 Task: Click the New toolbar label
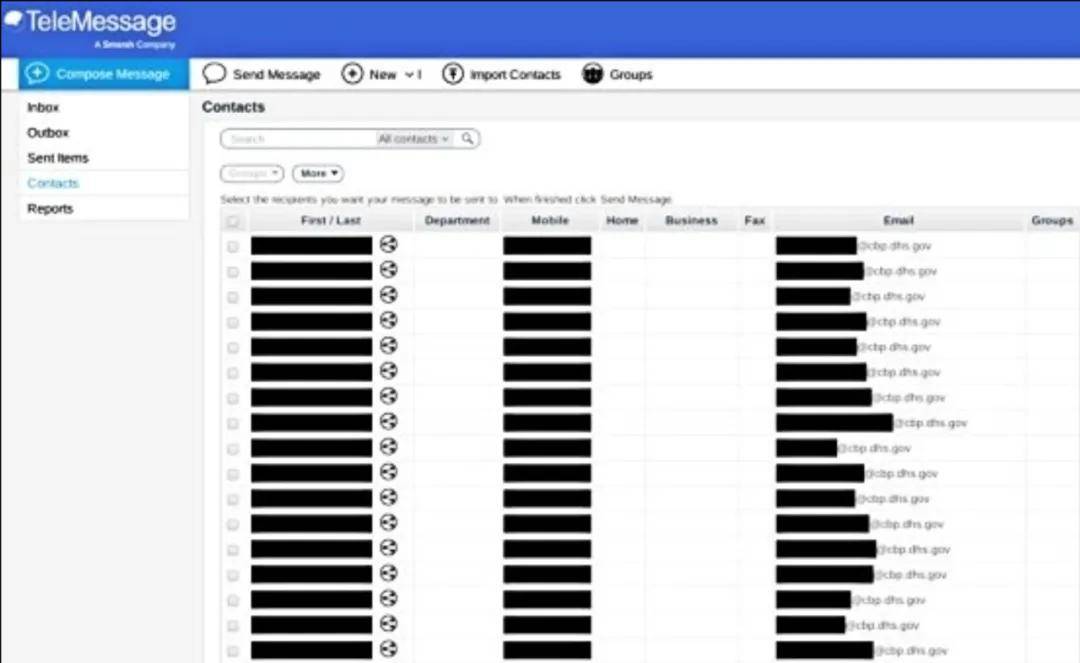click(383, 74)
